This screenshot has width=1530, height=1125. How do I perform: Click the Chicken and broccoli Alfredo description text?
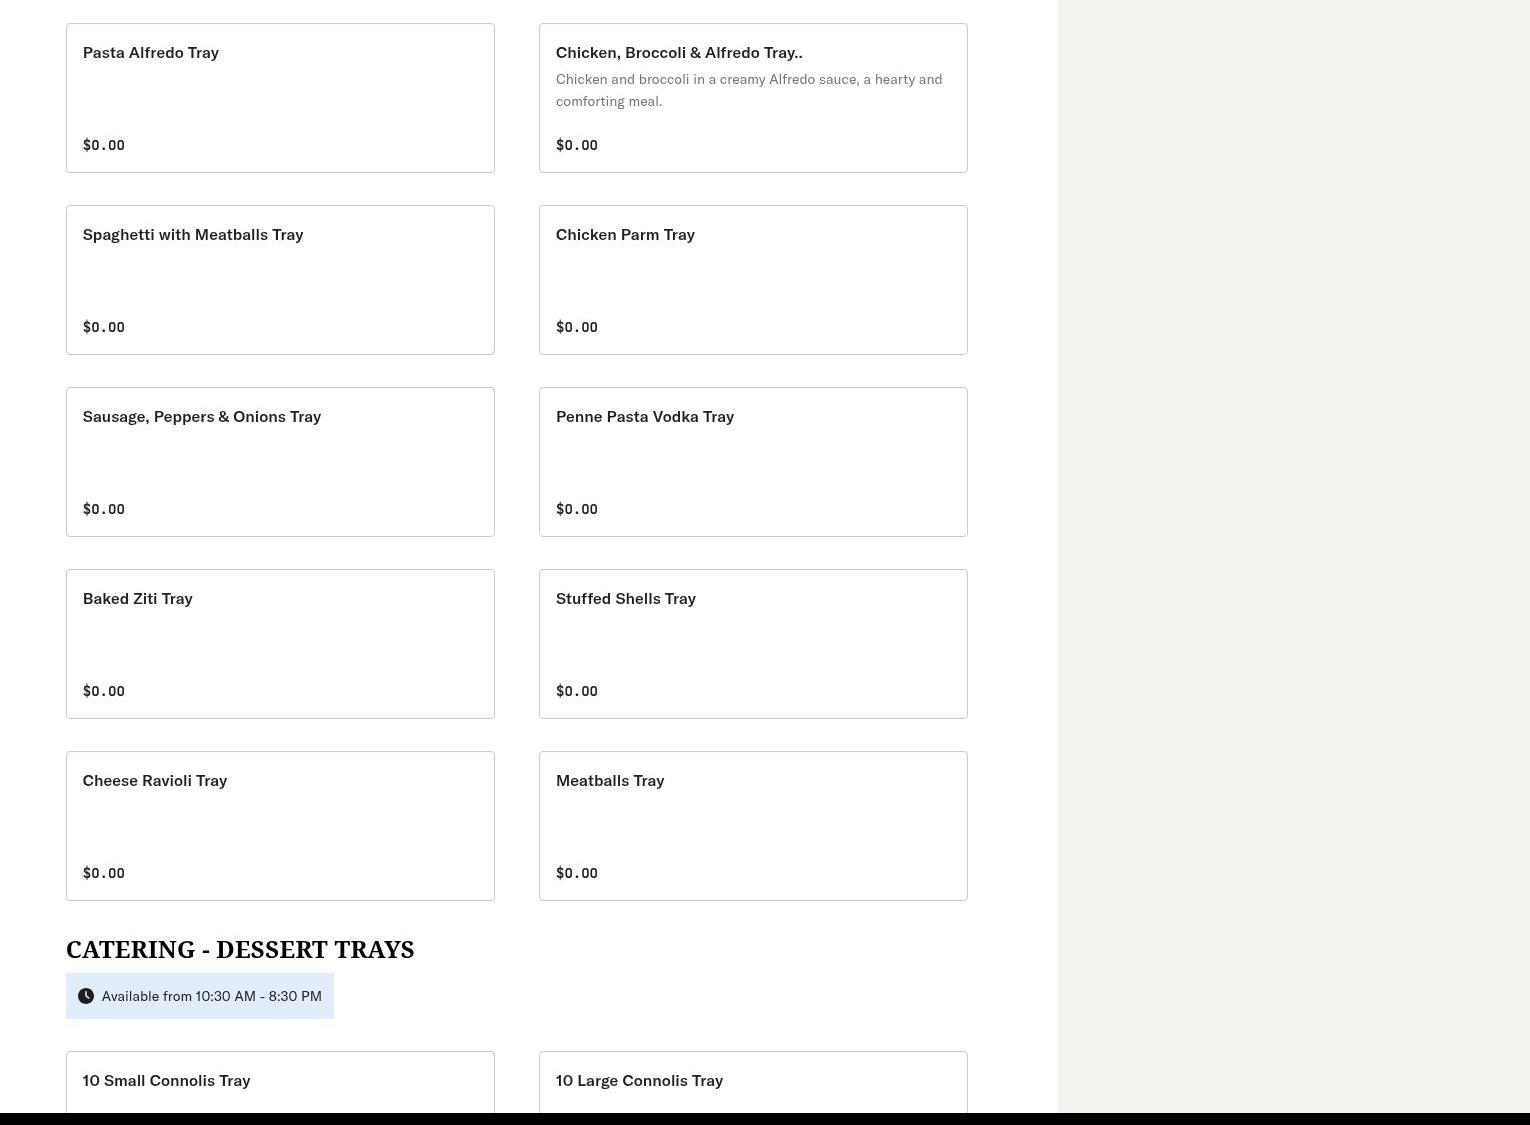pos(749,90)
